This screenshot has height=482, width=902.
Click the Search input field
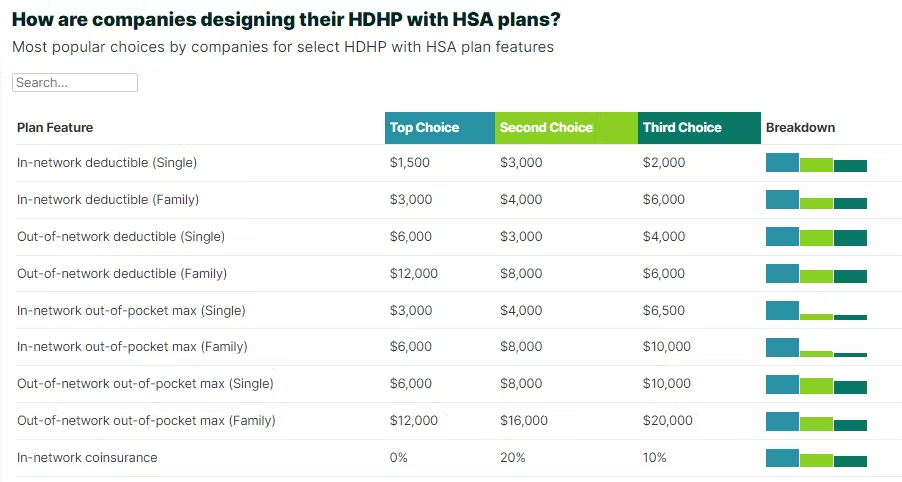click(x=74, y=83)
